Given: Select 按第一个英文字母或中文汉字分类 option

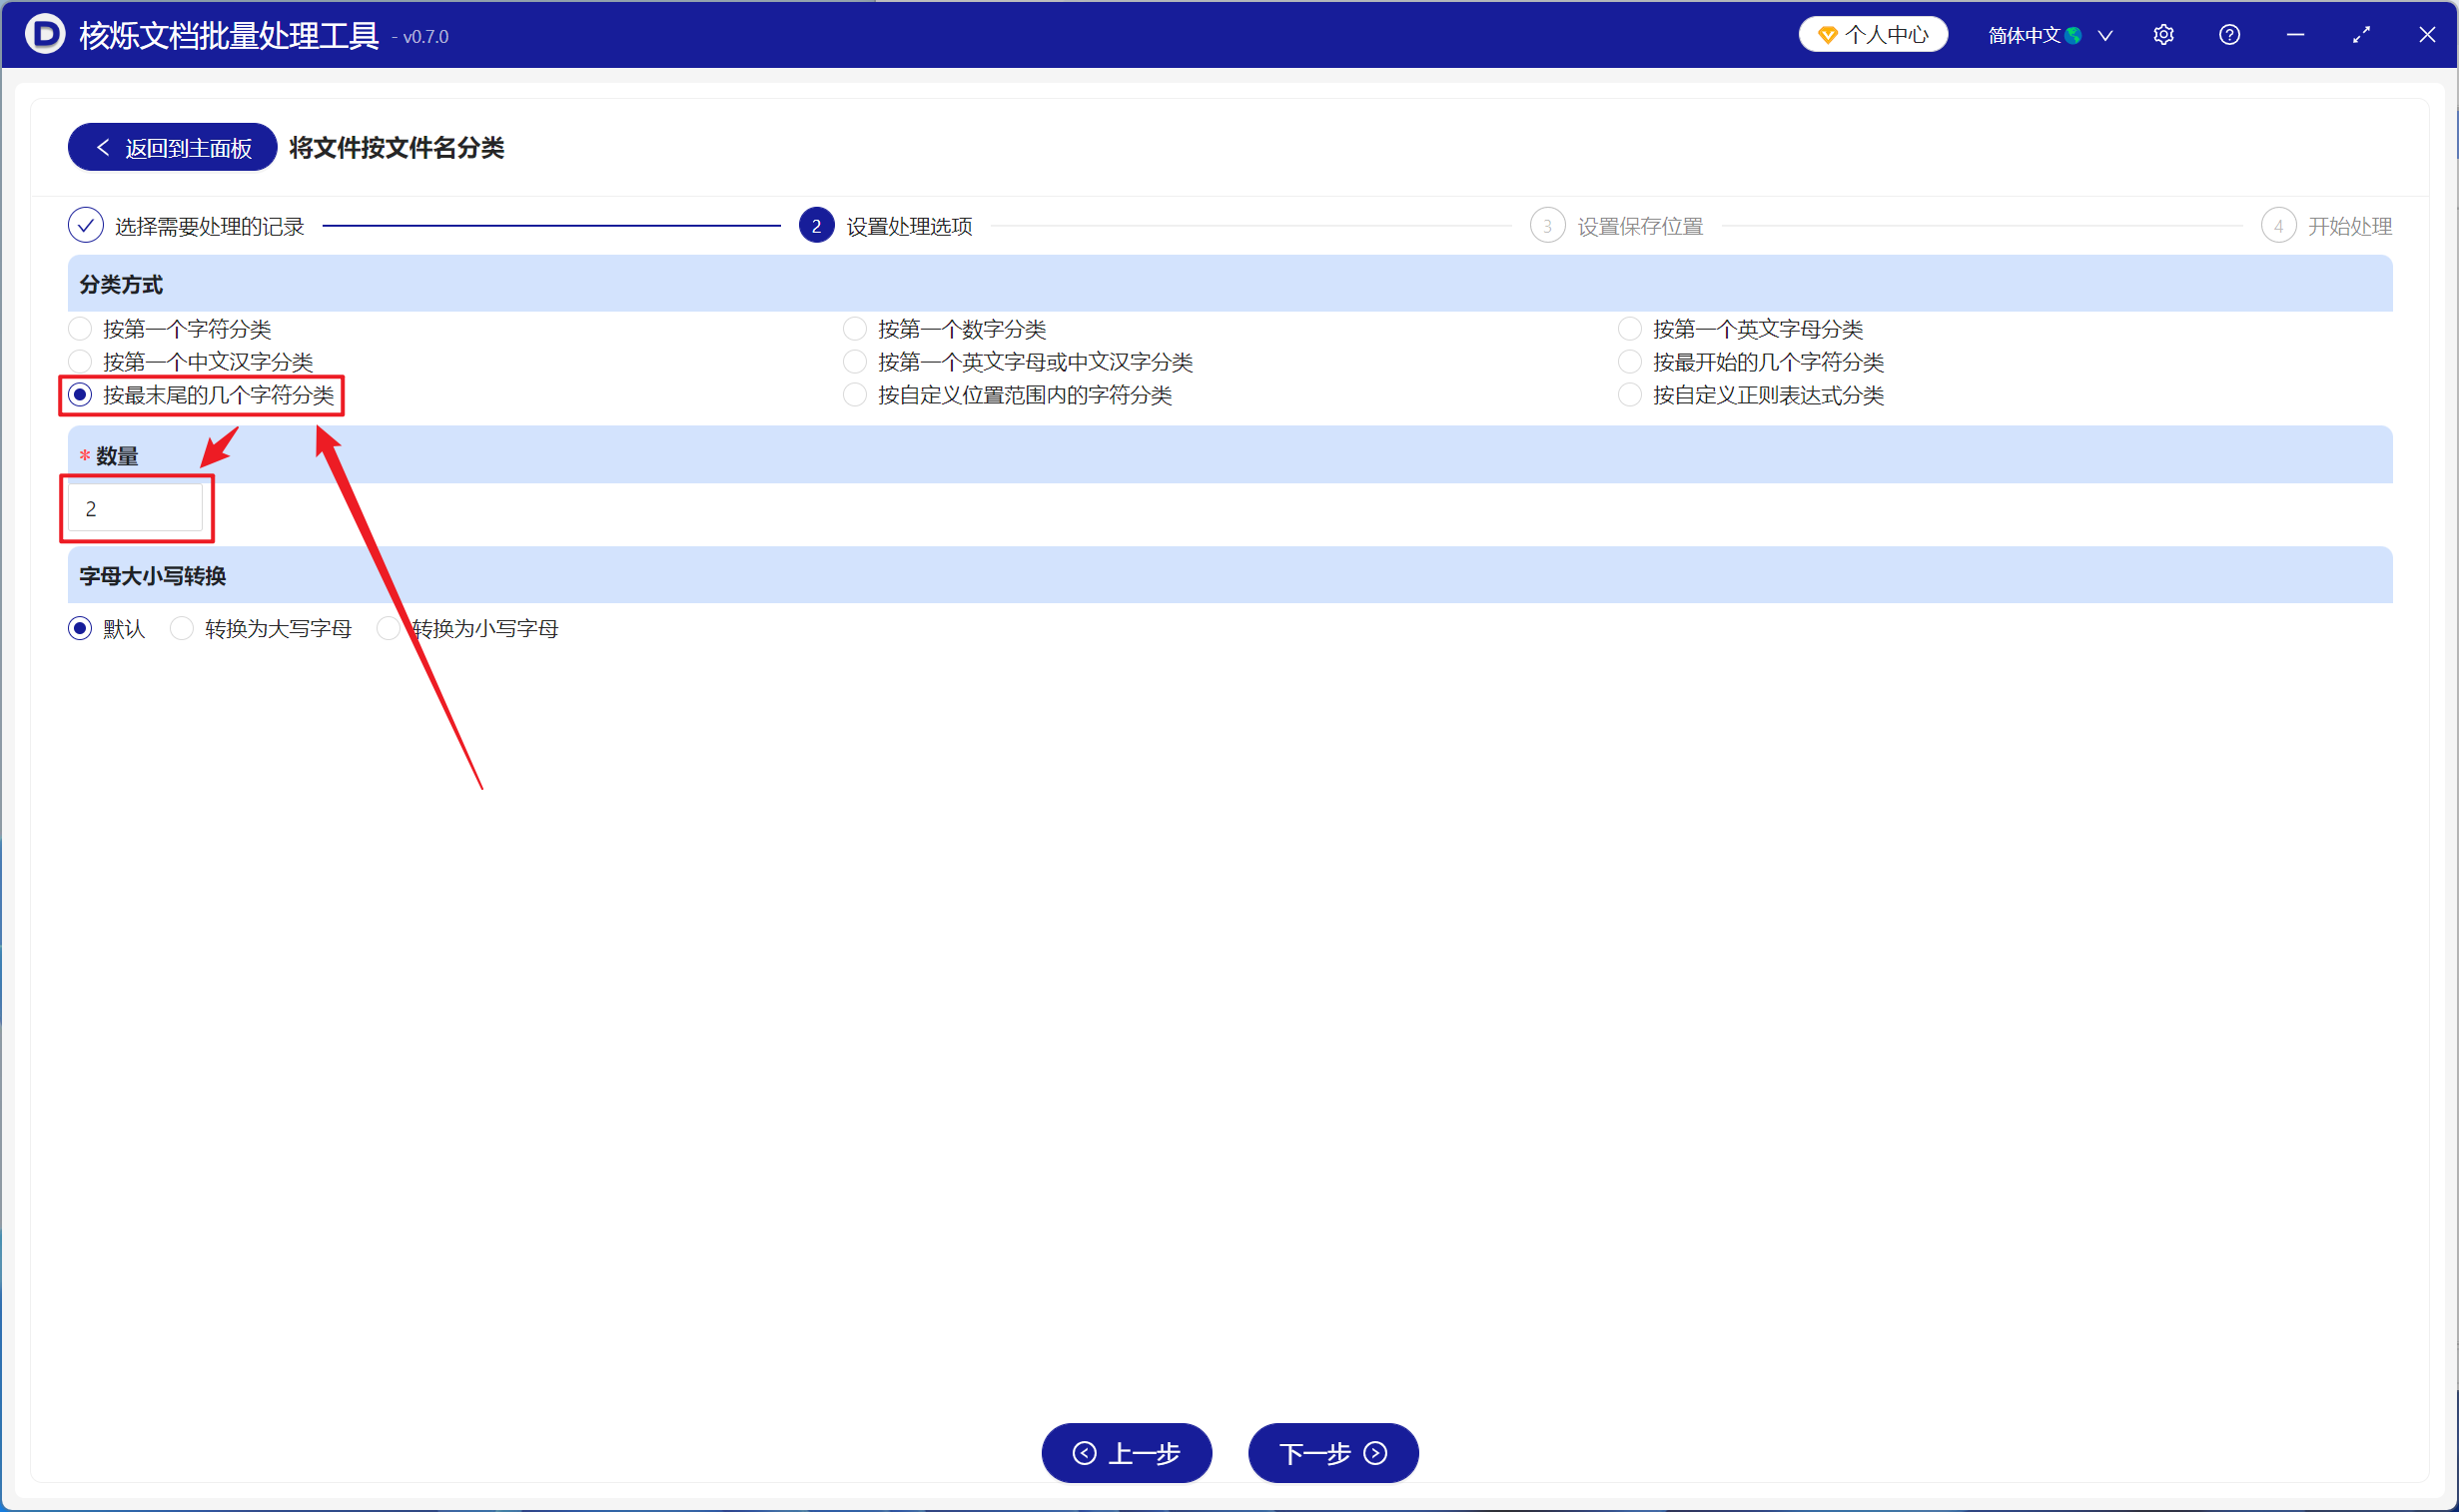Looking at the screenshot, I should tap(855, 362).
